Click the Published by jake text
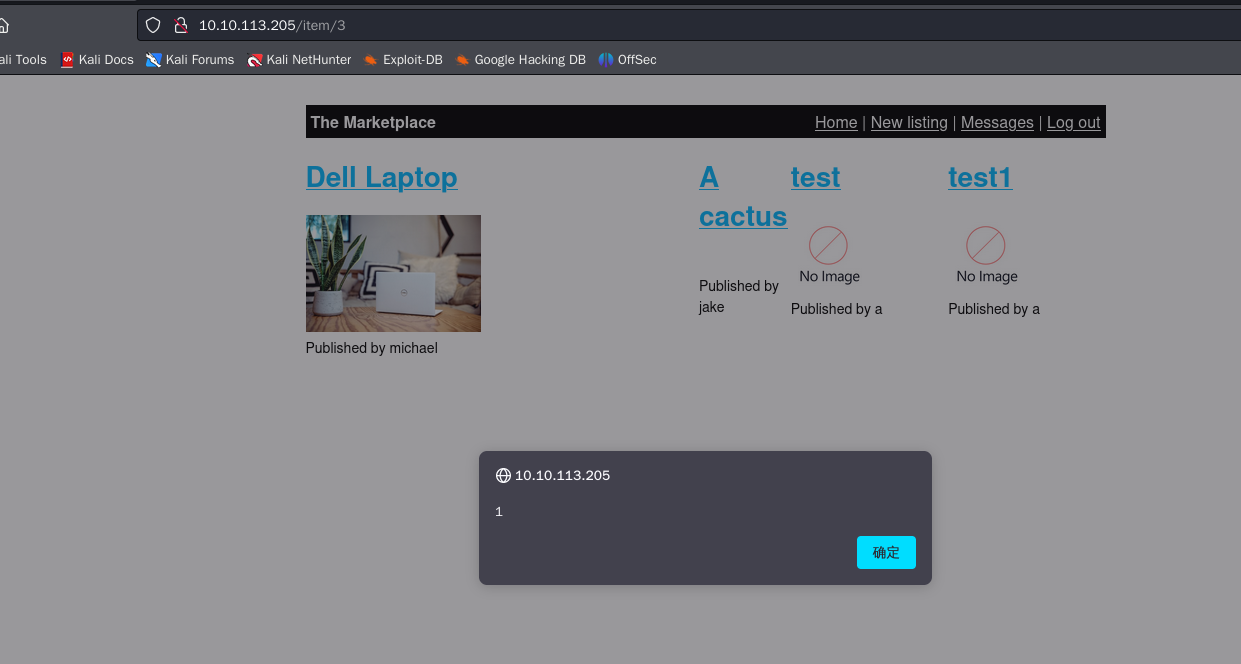The image size is (1241, 664). pos(739,296)
